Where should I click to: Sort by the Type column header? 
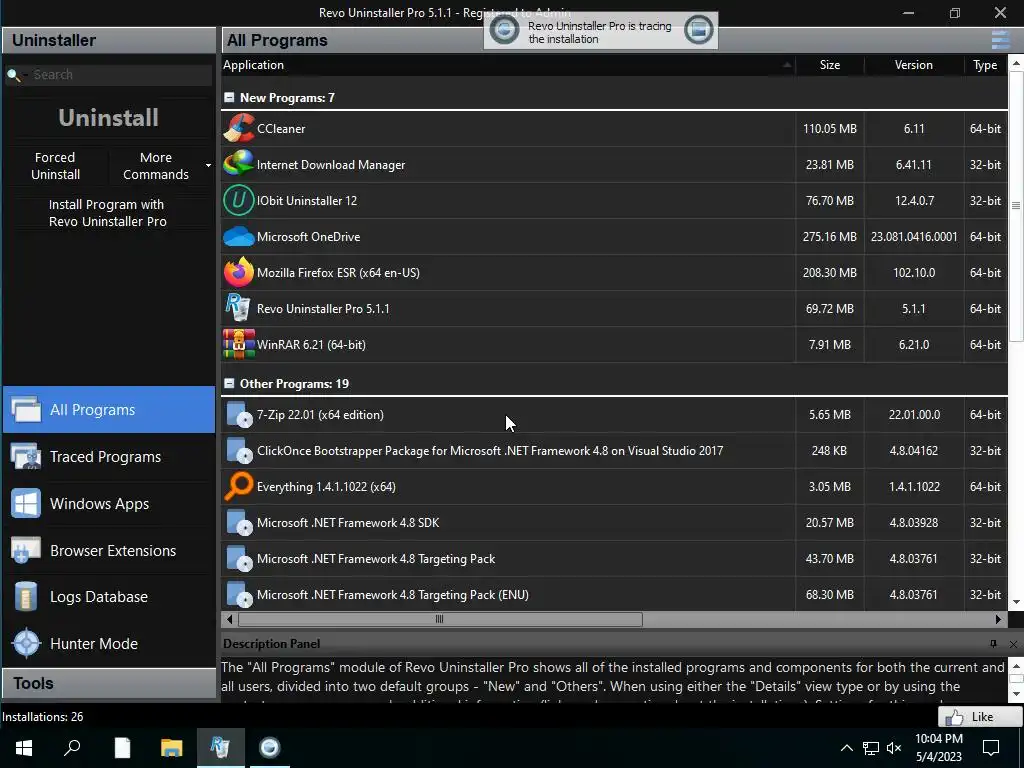[x=985, y=65]
